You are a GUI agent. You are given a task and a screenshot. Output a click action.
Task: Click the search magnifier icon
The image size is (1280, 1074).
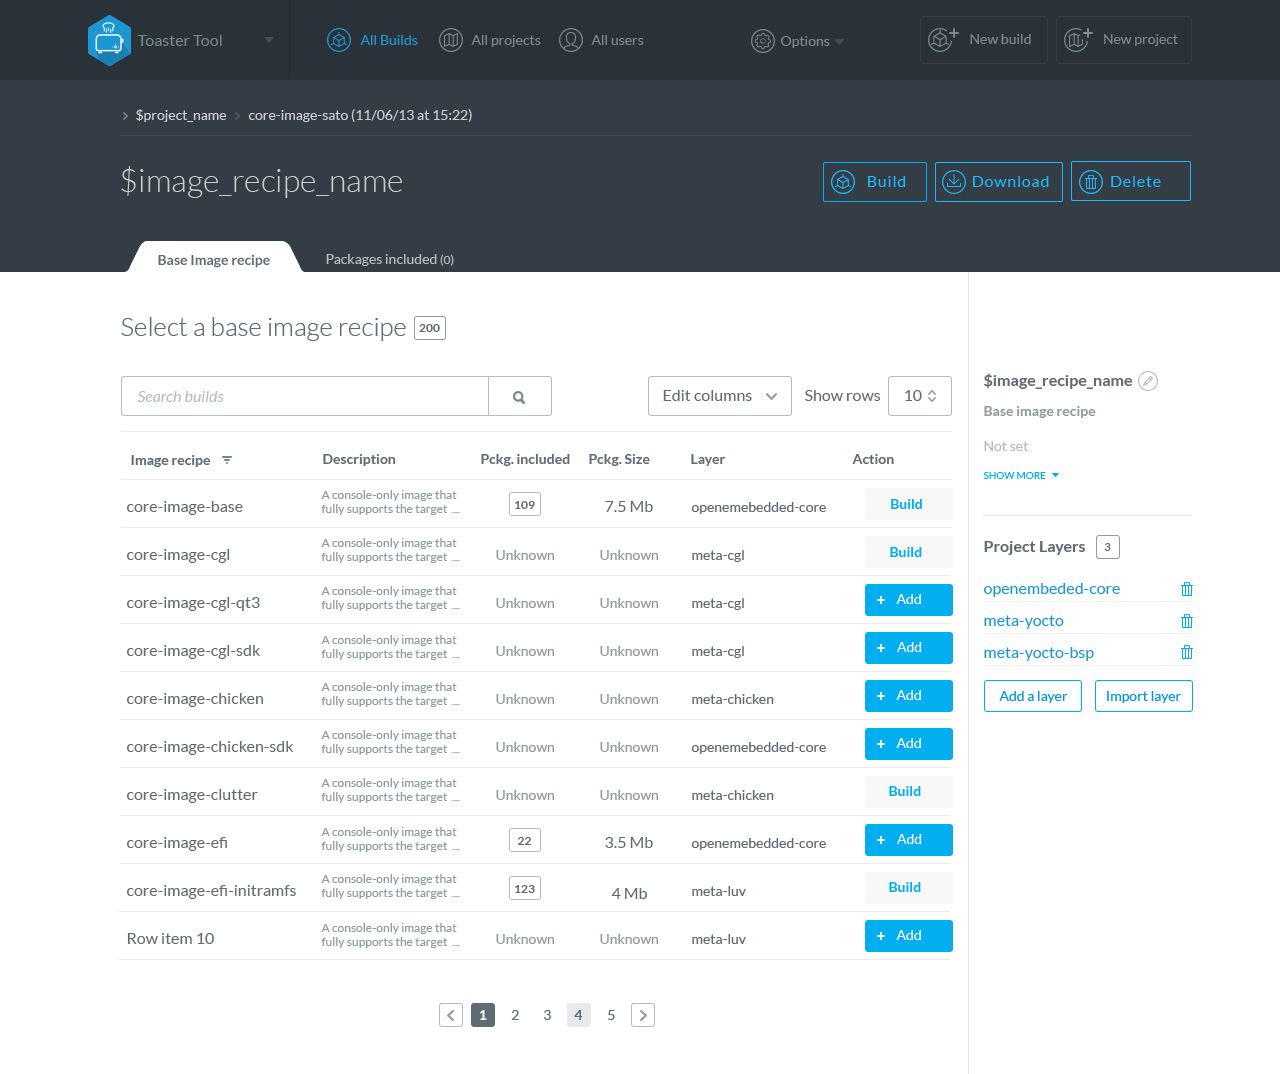coord(519,397)
